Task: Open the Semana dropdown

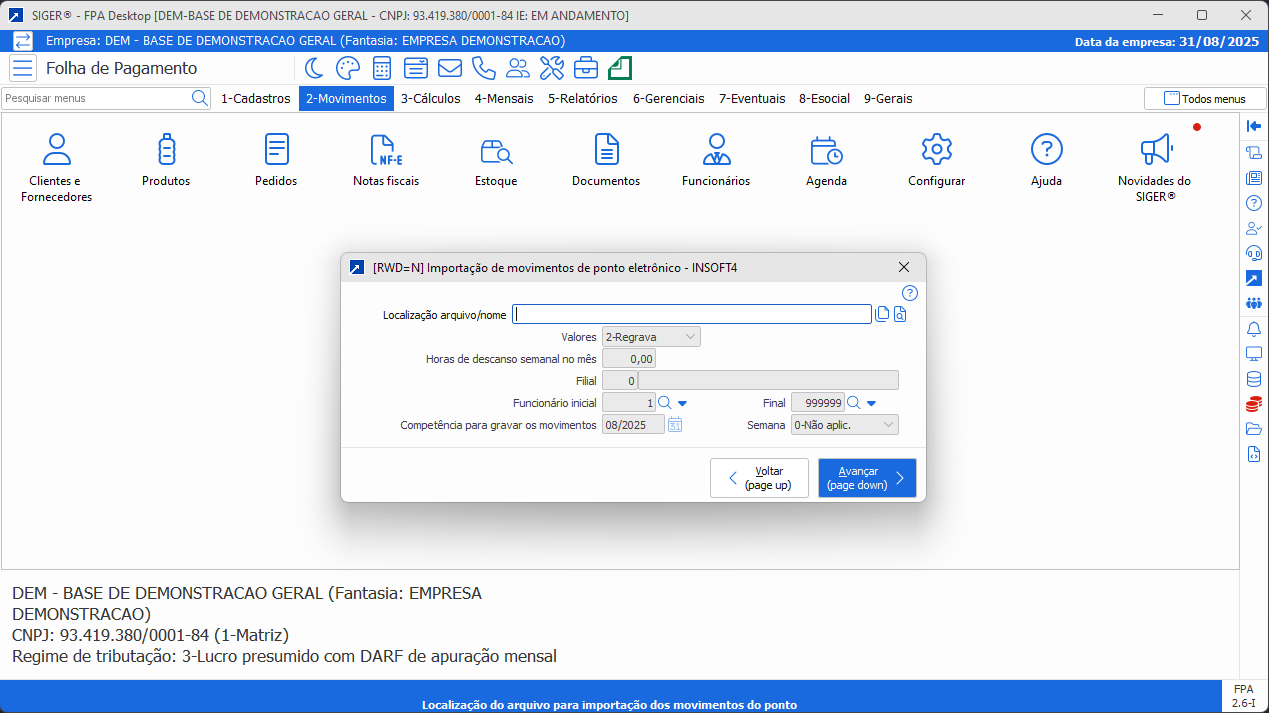Action: [x=845, y=425]
